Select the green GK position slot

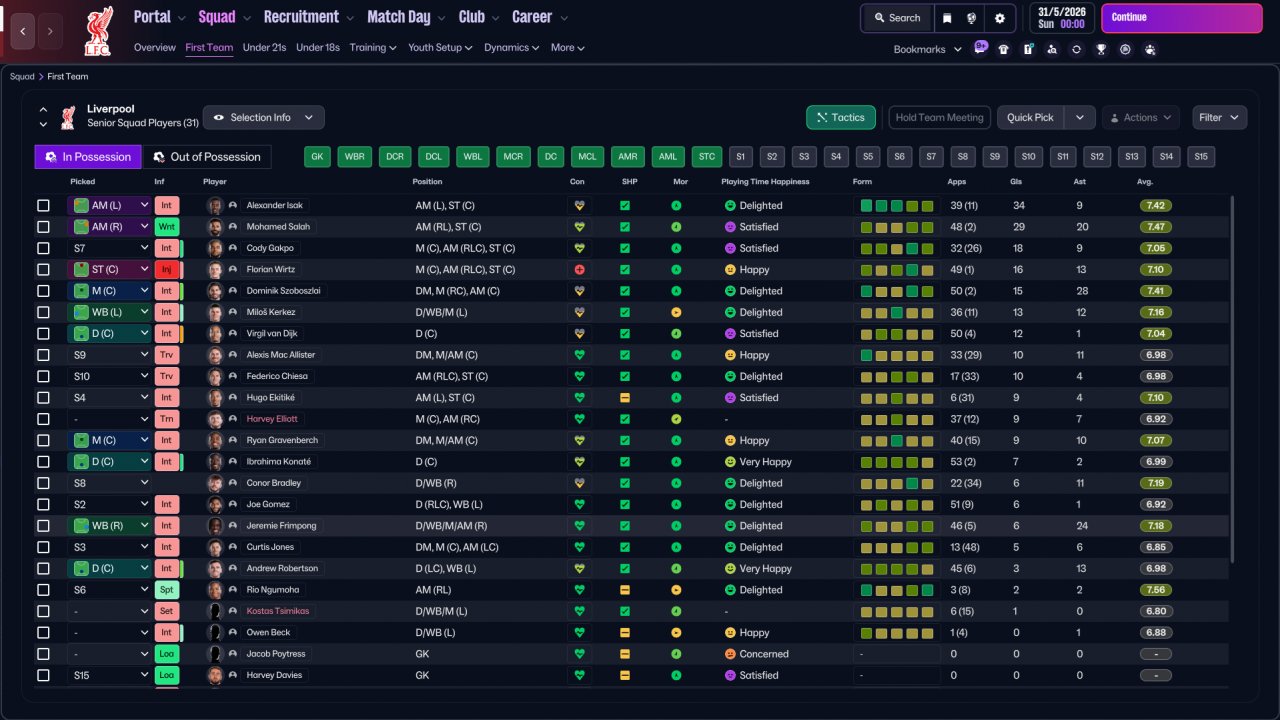click(318, 157)
